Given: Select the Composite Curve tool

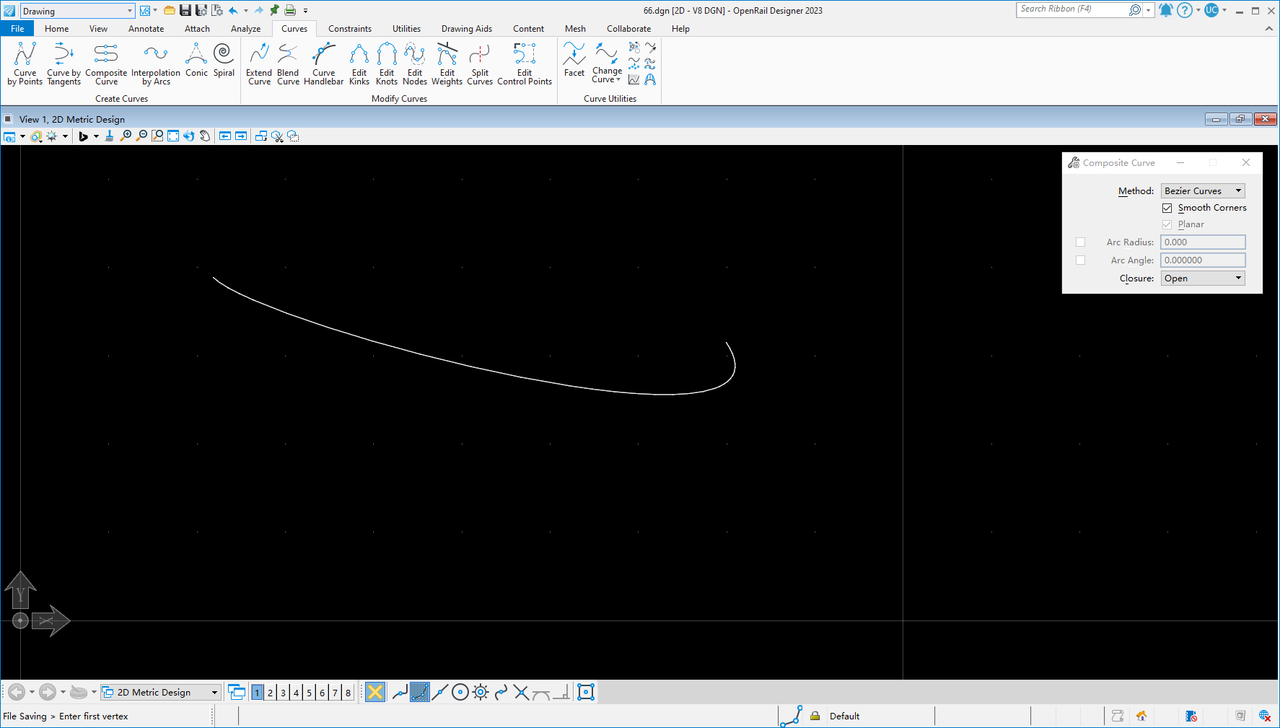Looking at the screenshot, I should click(x=106, y=62).
